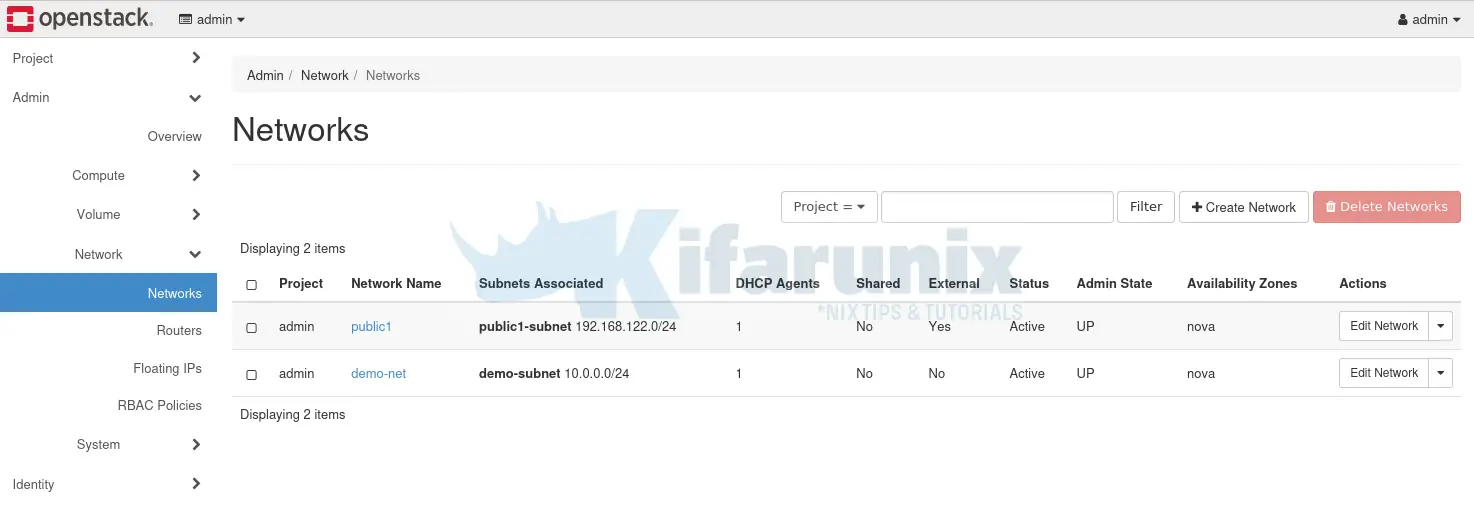Focus the filter text input field
Image resolution: width=1474 pixels, height=520 pixels.
(x=997, y=207)
